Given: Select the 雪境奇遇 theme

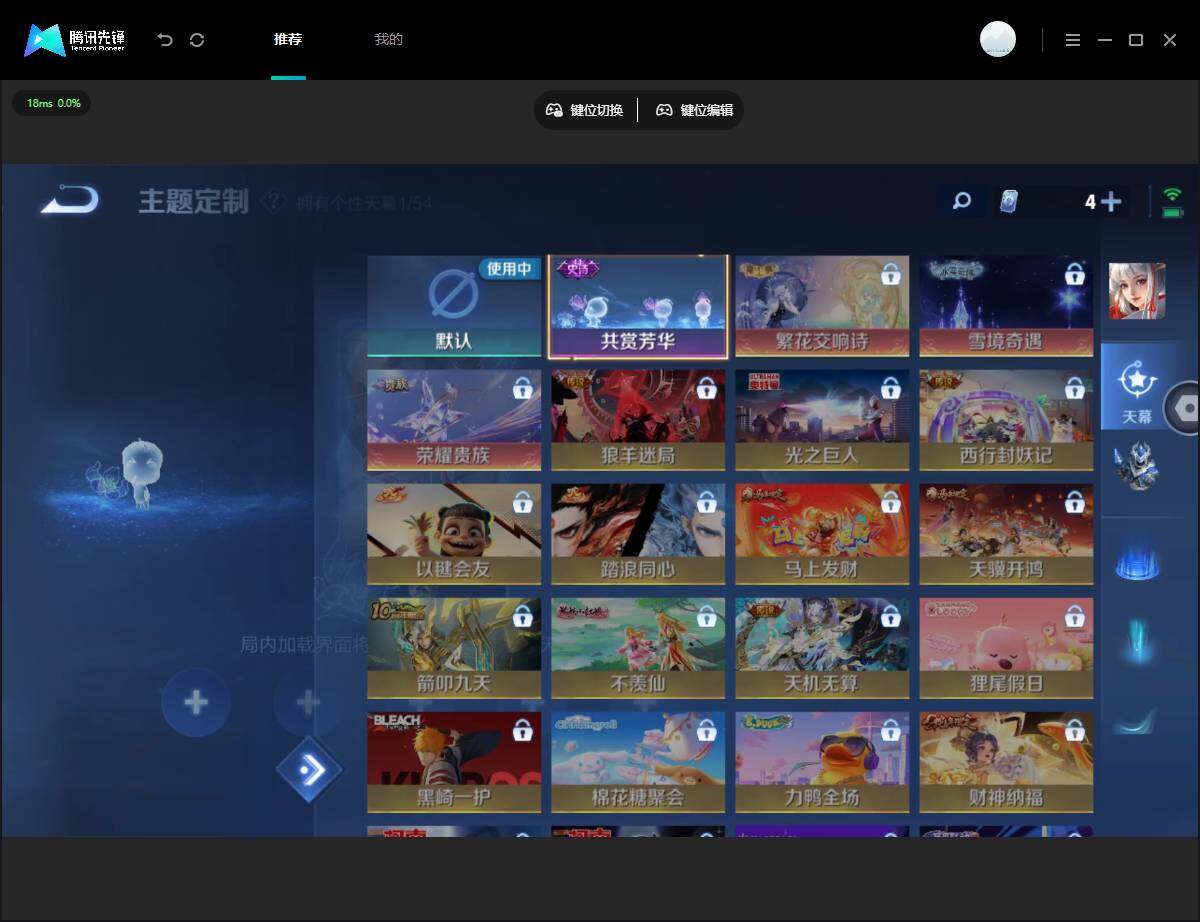Looking at the screenshot, I should (1006, 306).
